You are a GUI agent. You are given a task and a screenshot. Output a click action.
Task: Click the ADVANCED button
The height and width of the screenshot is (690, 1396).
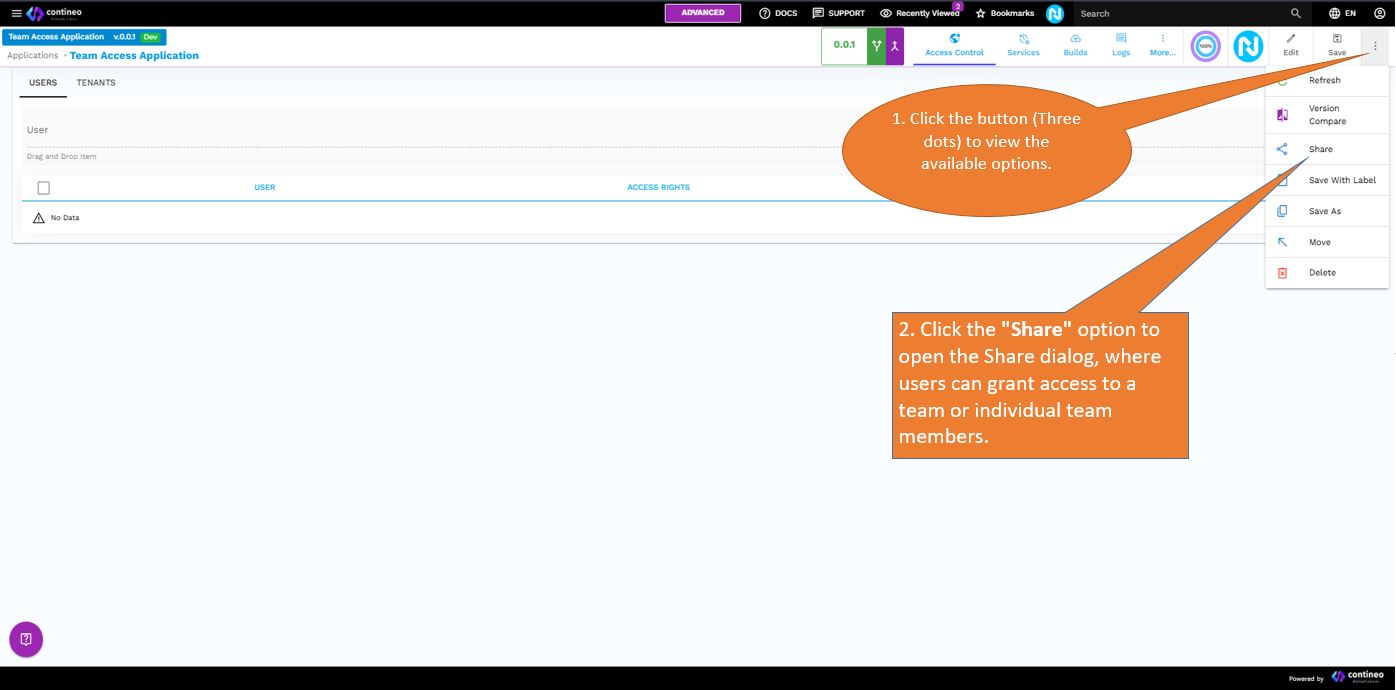click(x=702, y=13)
